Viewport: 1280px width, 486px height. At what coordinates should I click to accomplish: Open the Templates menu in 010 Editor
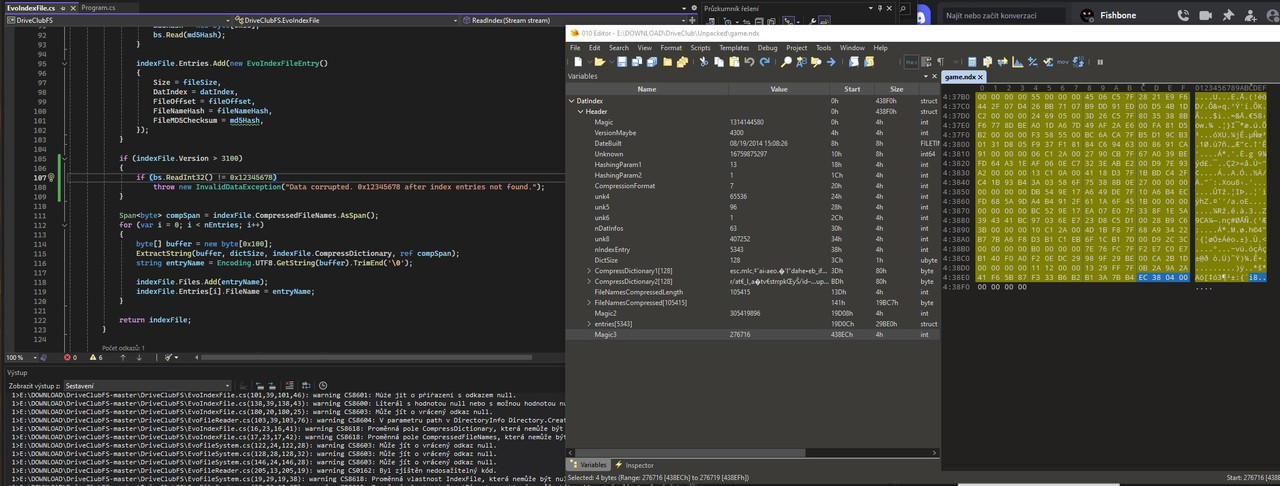coord(733,47)
